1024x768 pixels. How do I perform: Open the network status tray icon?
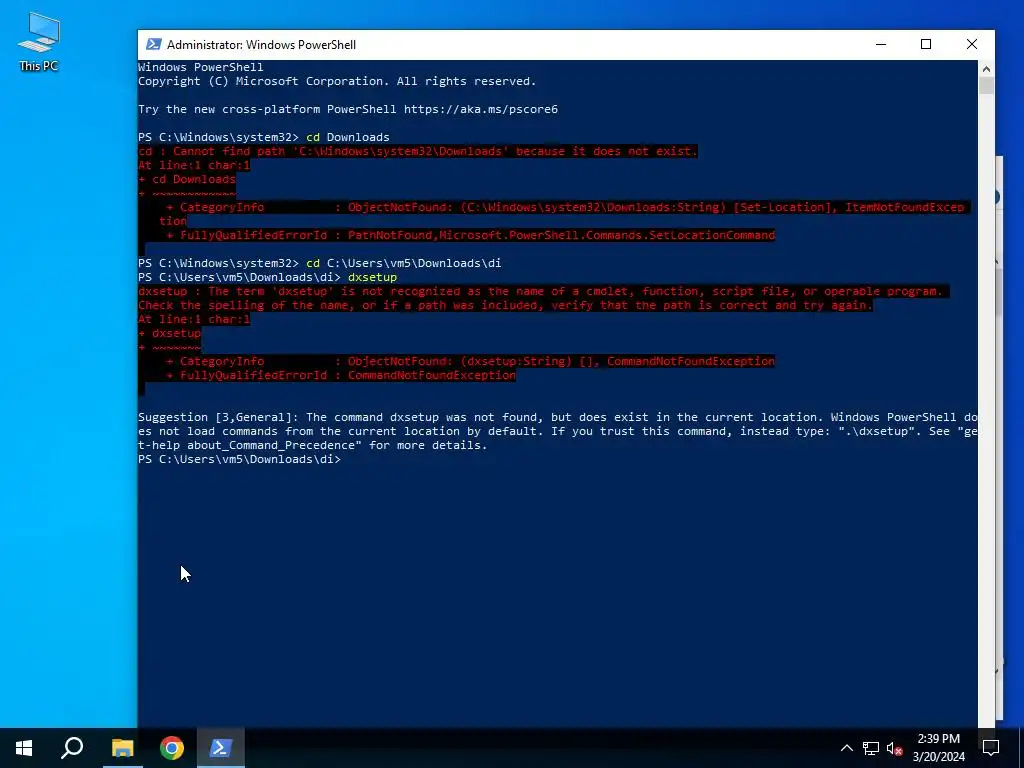(871, 748)
